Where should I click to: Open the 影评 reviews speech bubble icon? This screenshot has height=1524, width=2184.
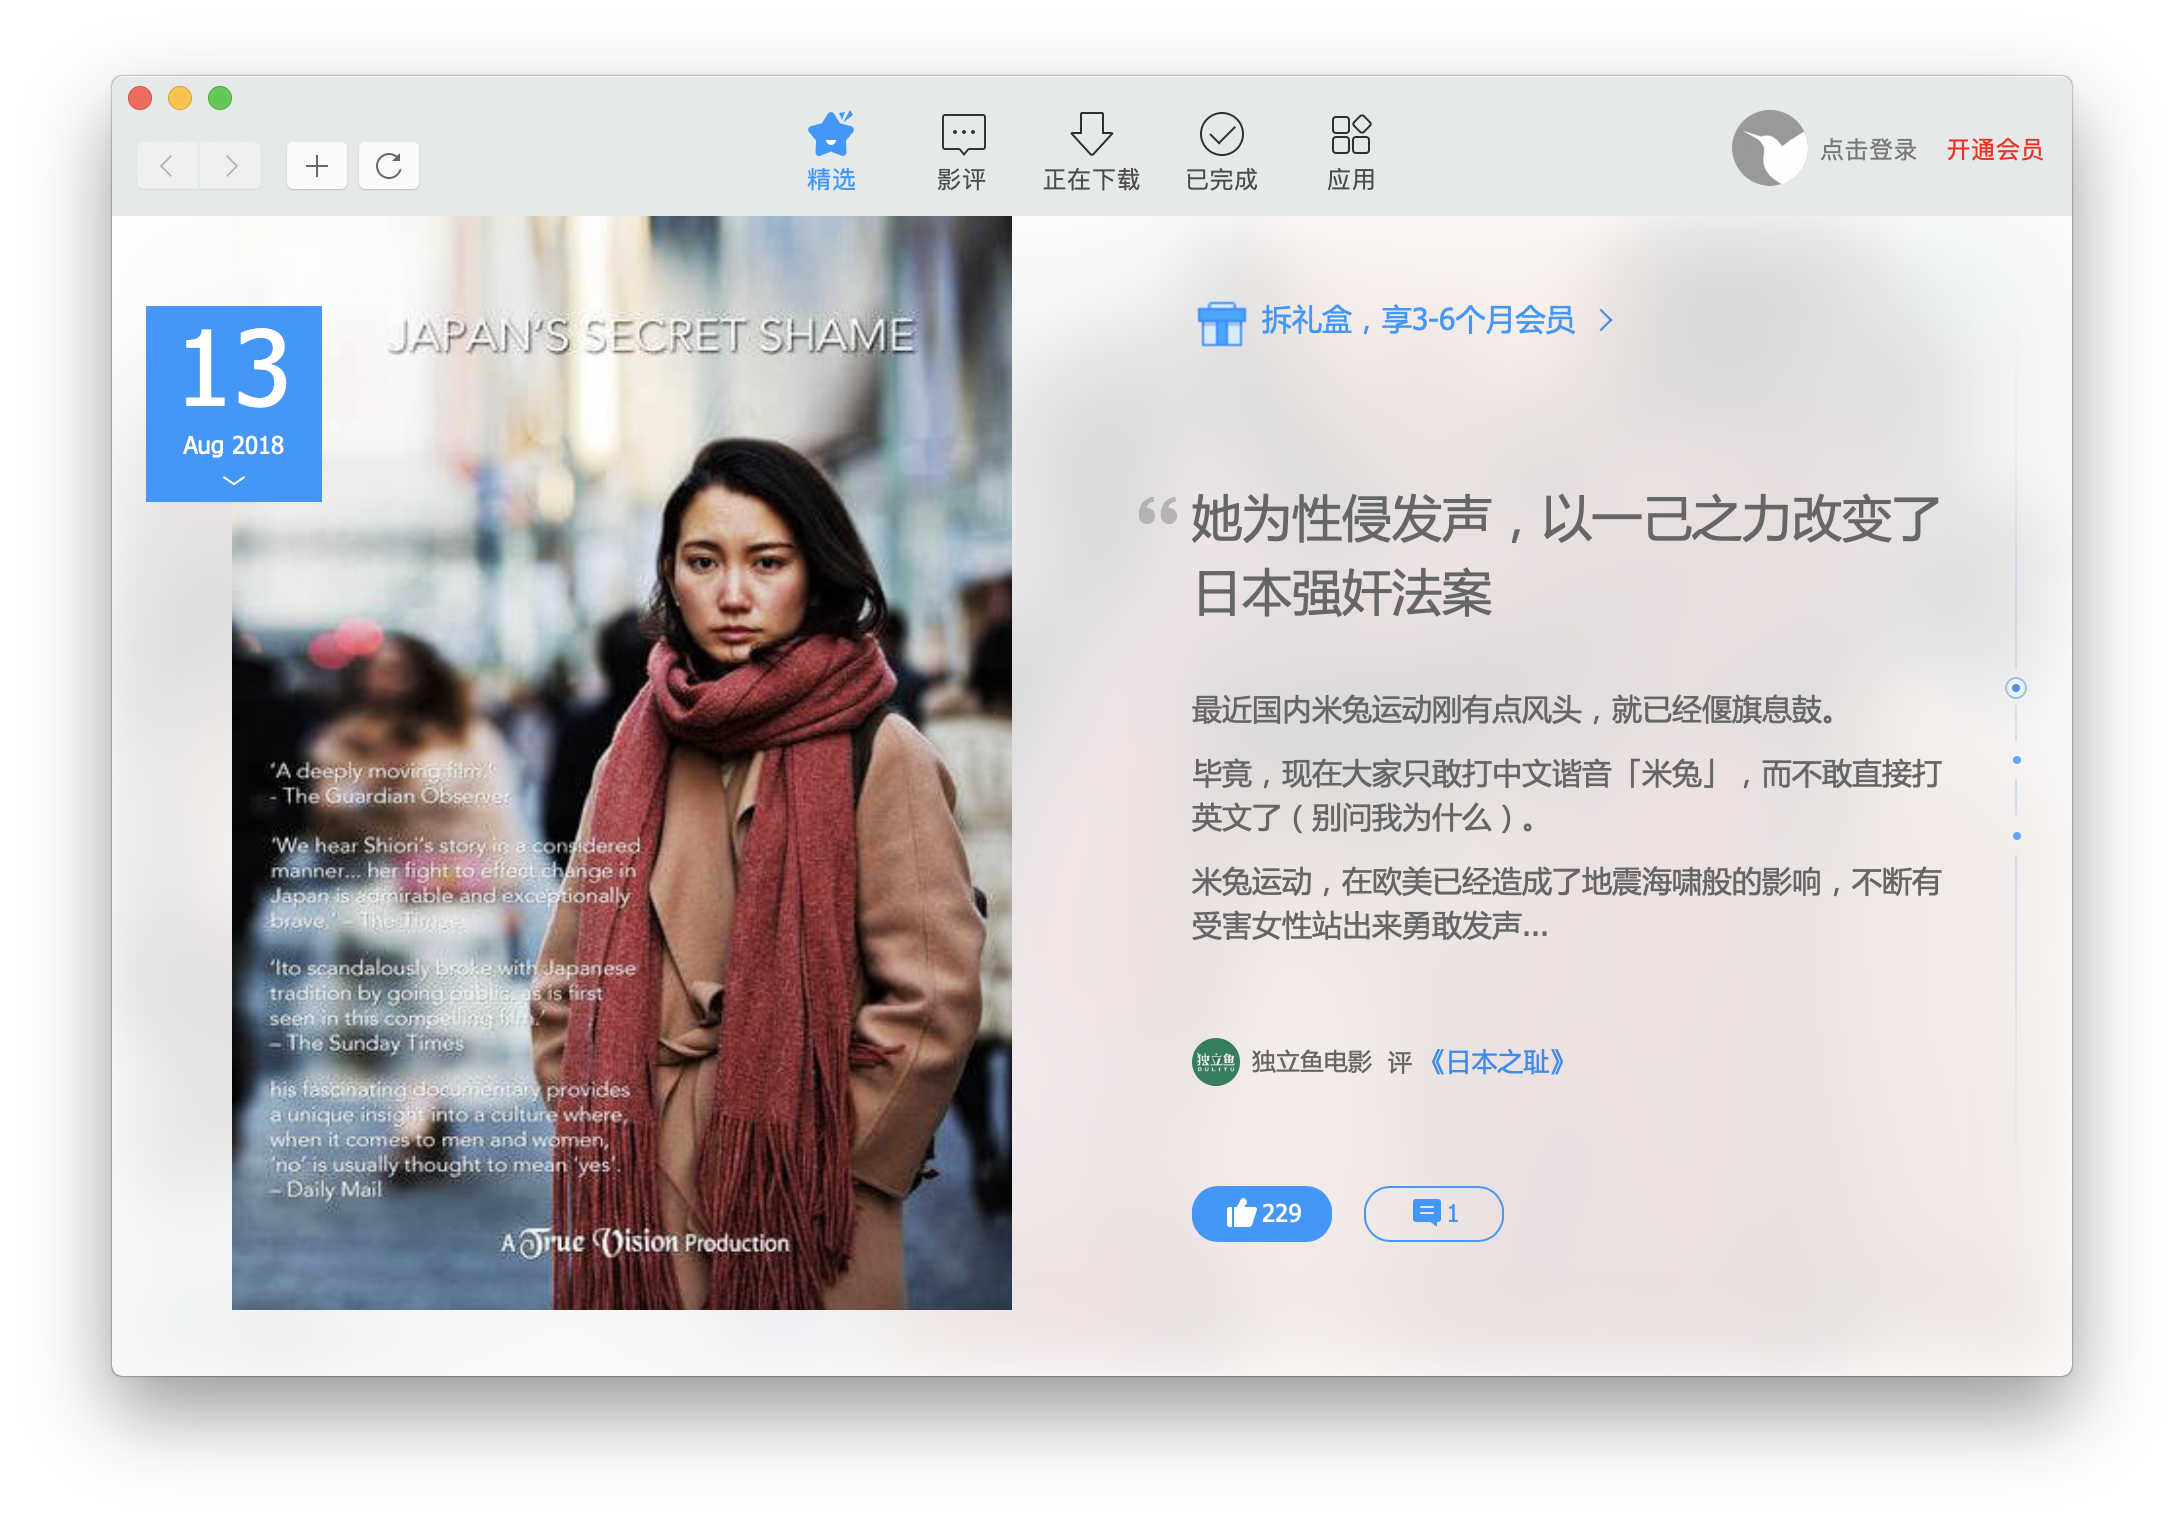pyautogui.click(x=962, y=134)
